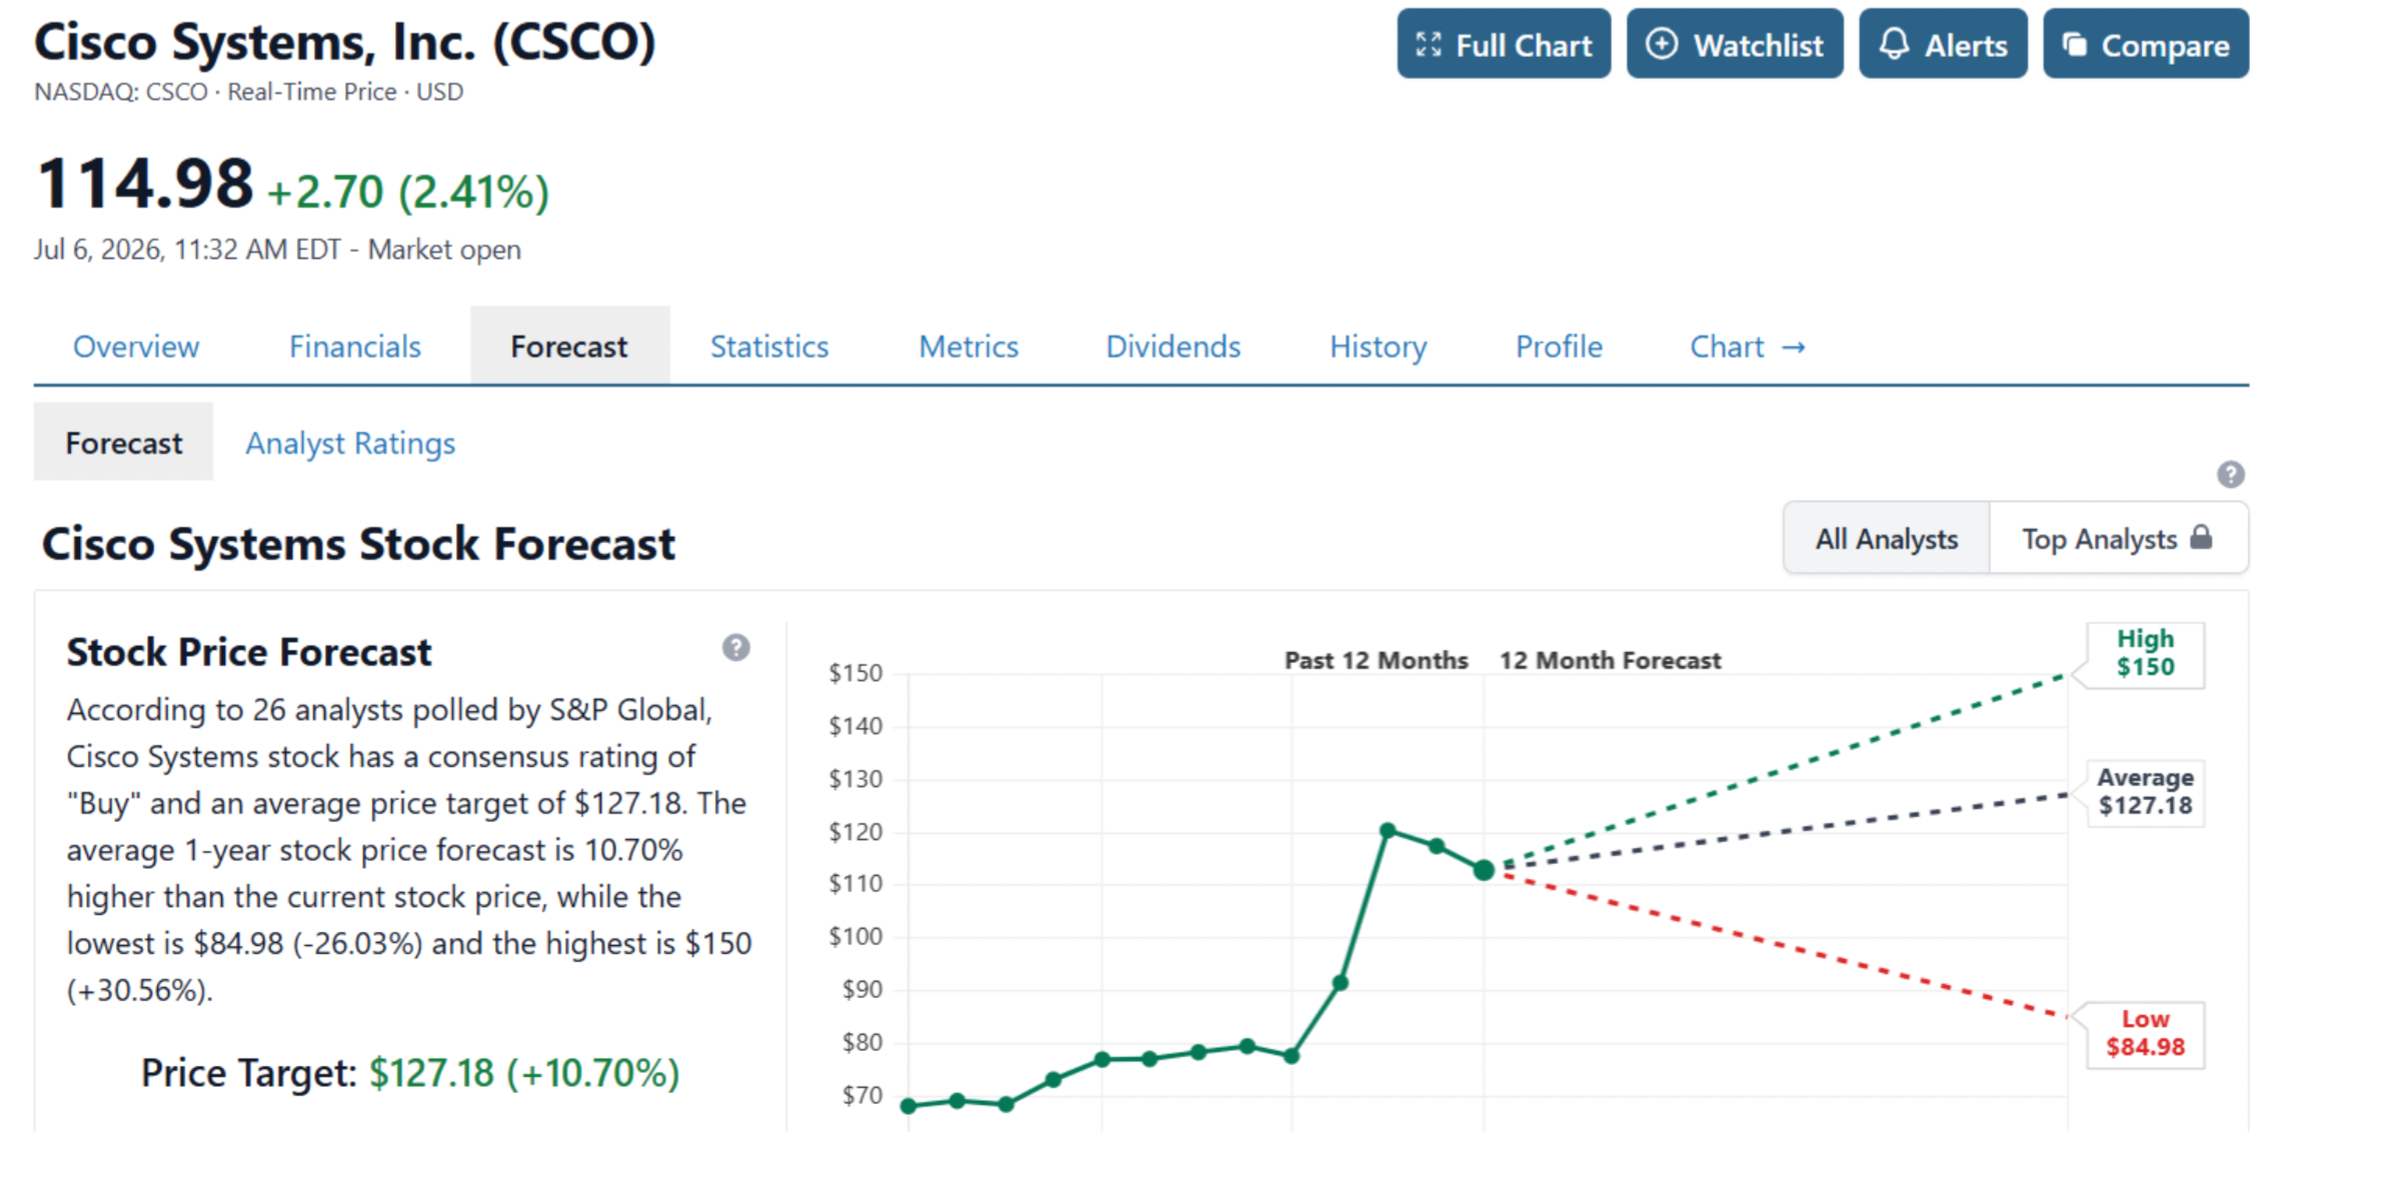
Task: Open the Statistics tab
Action: (x=769, y=346)
